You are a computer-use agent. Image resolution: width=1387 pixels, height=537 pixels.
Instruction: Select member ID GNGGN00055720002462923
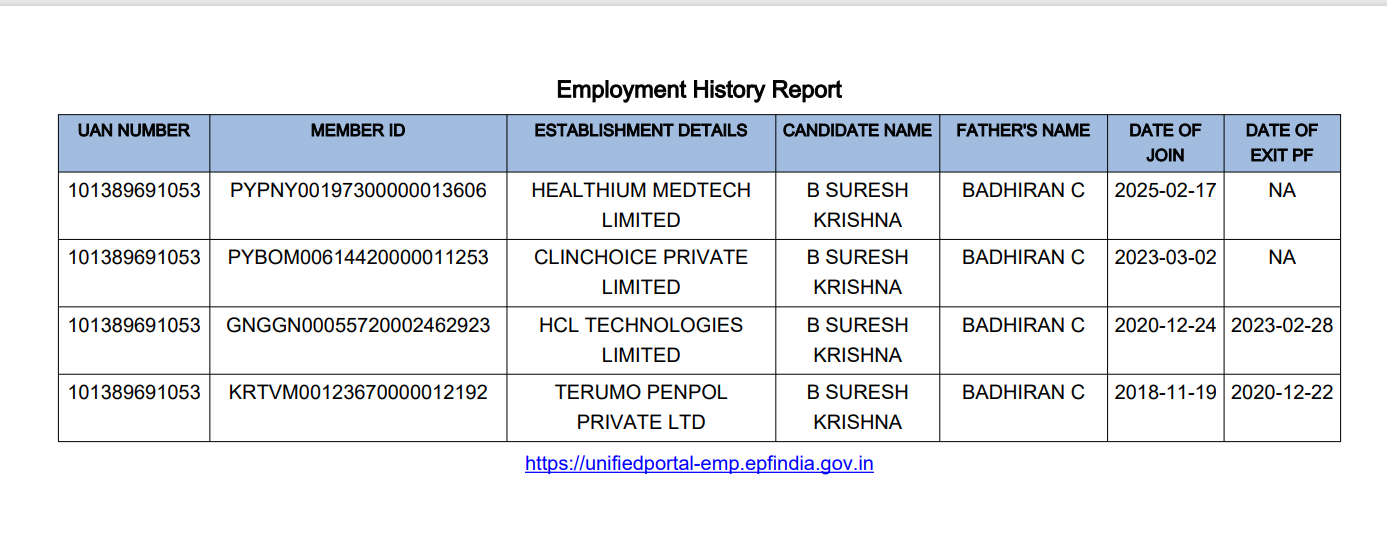[358, 325]
